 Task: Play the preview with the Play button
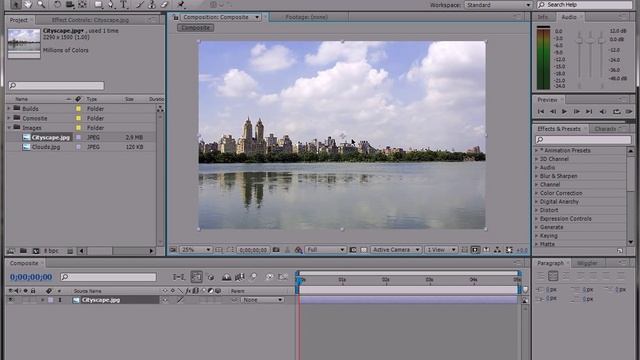pyautogui.click(x=564, y=111)
